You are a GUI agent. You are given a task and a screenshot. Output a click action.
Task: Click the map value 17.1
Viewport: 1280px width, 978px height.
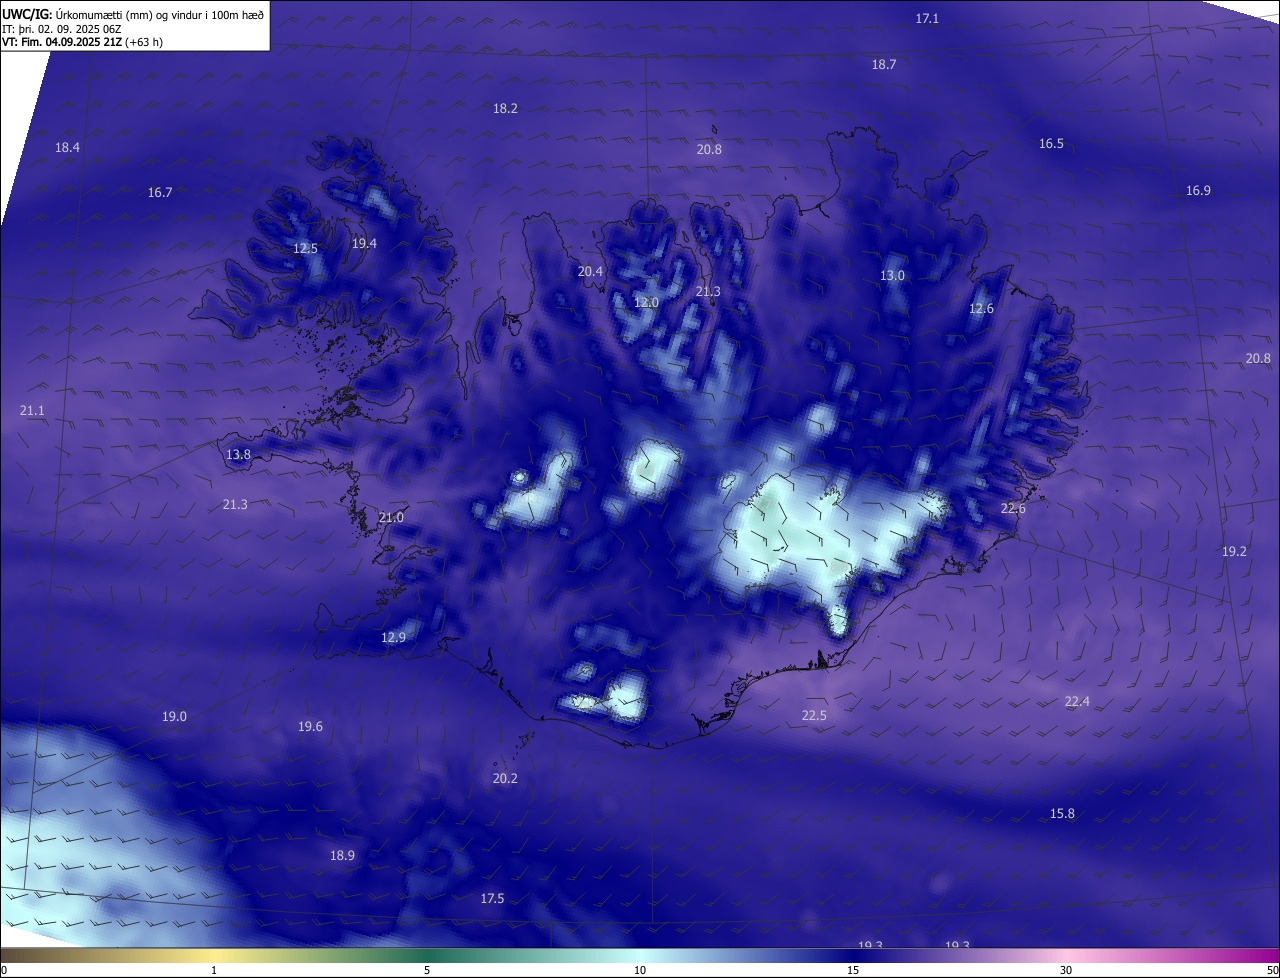[x=928, y=19]
